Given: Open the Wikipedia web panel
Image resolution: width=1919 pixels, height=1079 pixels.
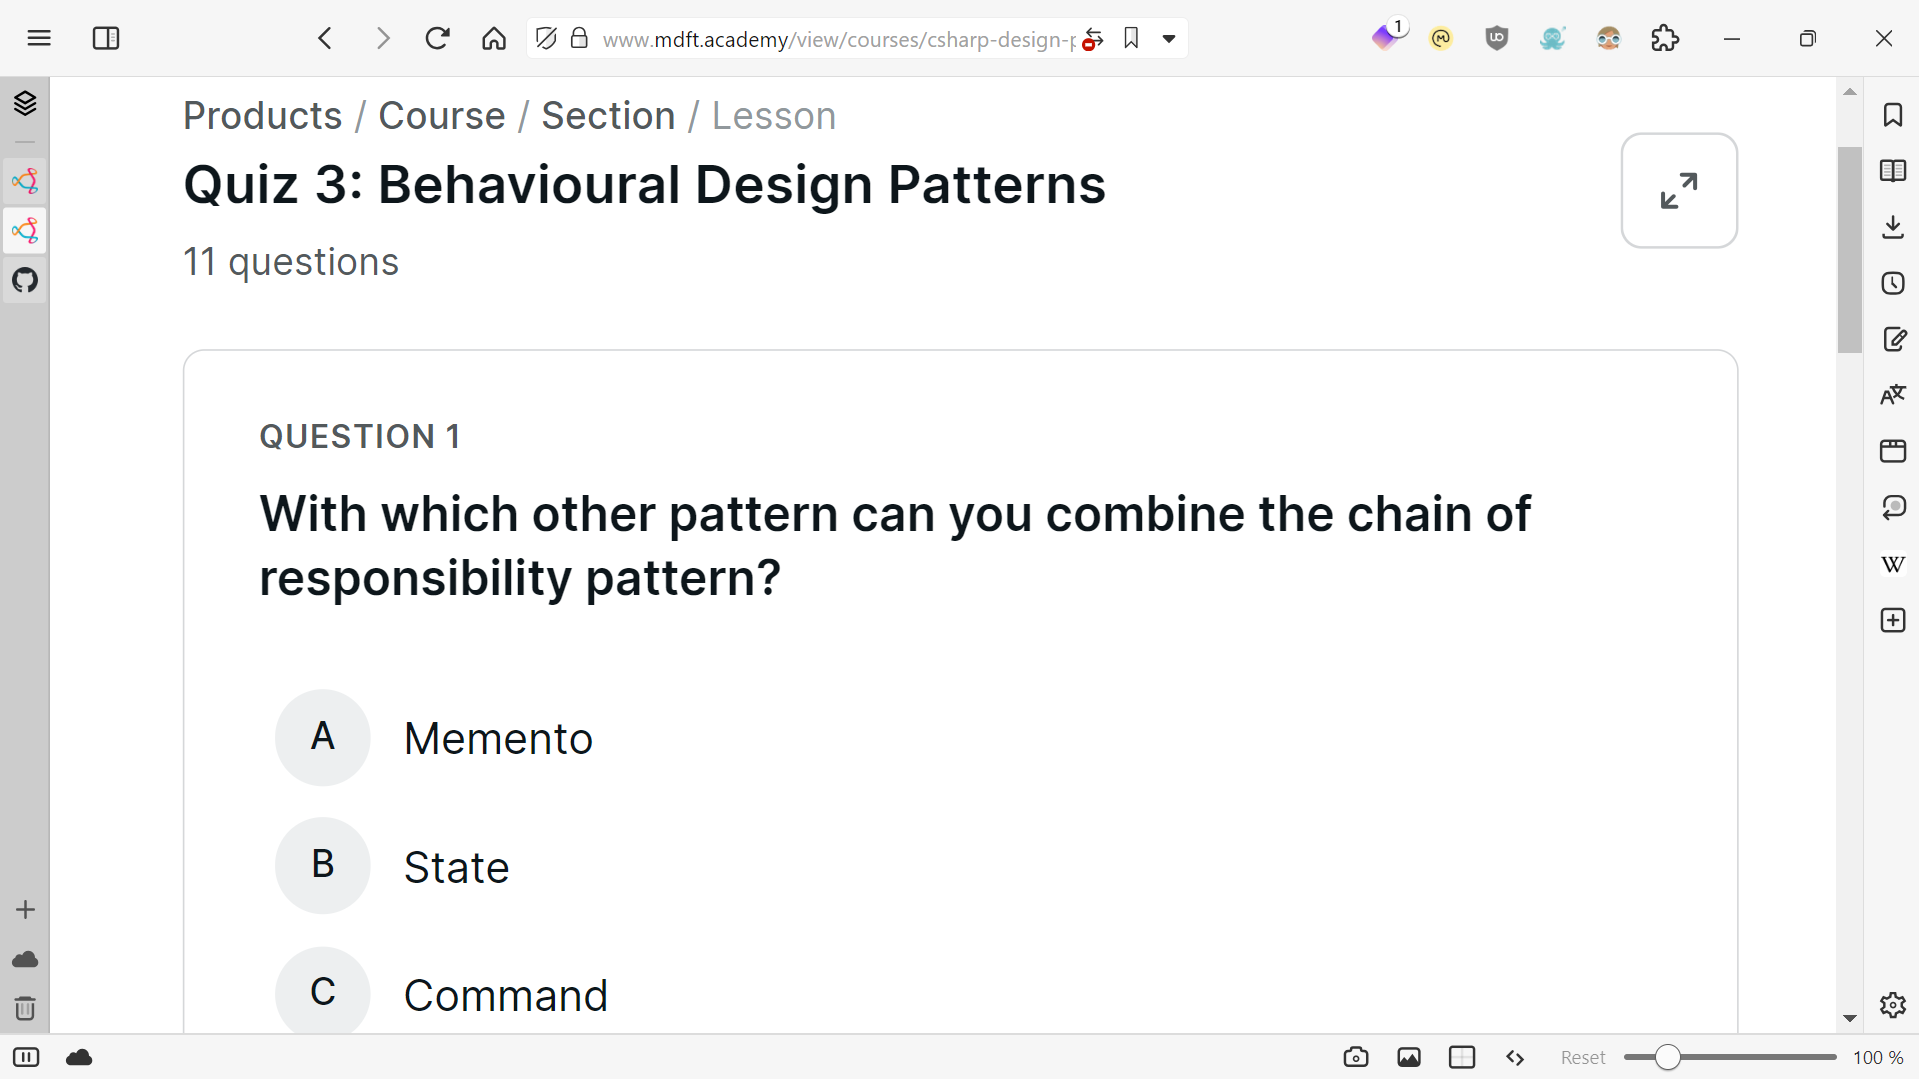Looking at the screenshot, I should [1892, 564].
